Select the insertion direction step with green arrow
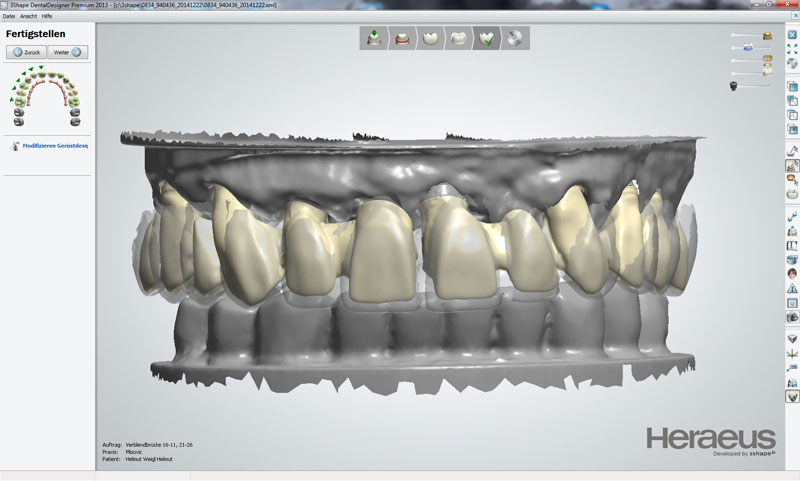800x481 pixels. click(373, 38)
